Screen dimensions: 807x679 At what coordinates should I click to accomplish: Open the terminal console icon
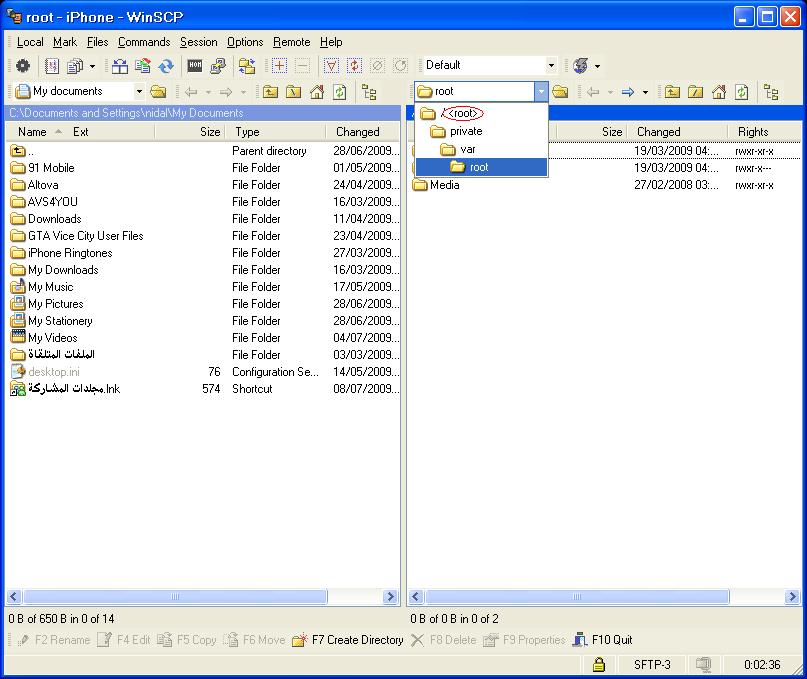(195, 66)
